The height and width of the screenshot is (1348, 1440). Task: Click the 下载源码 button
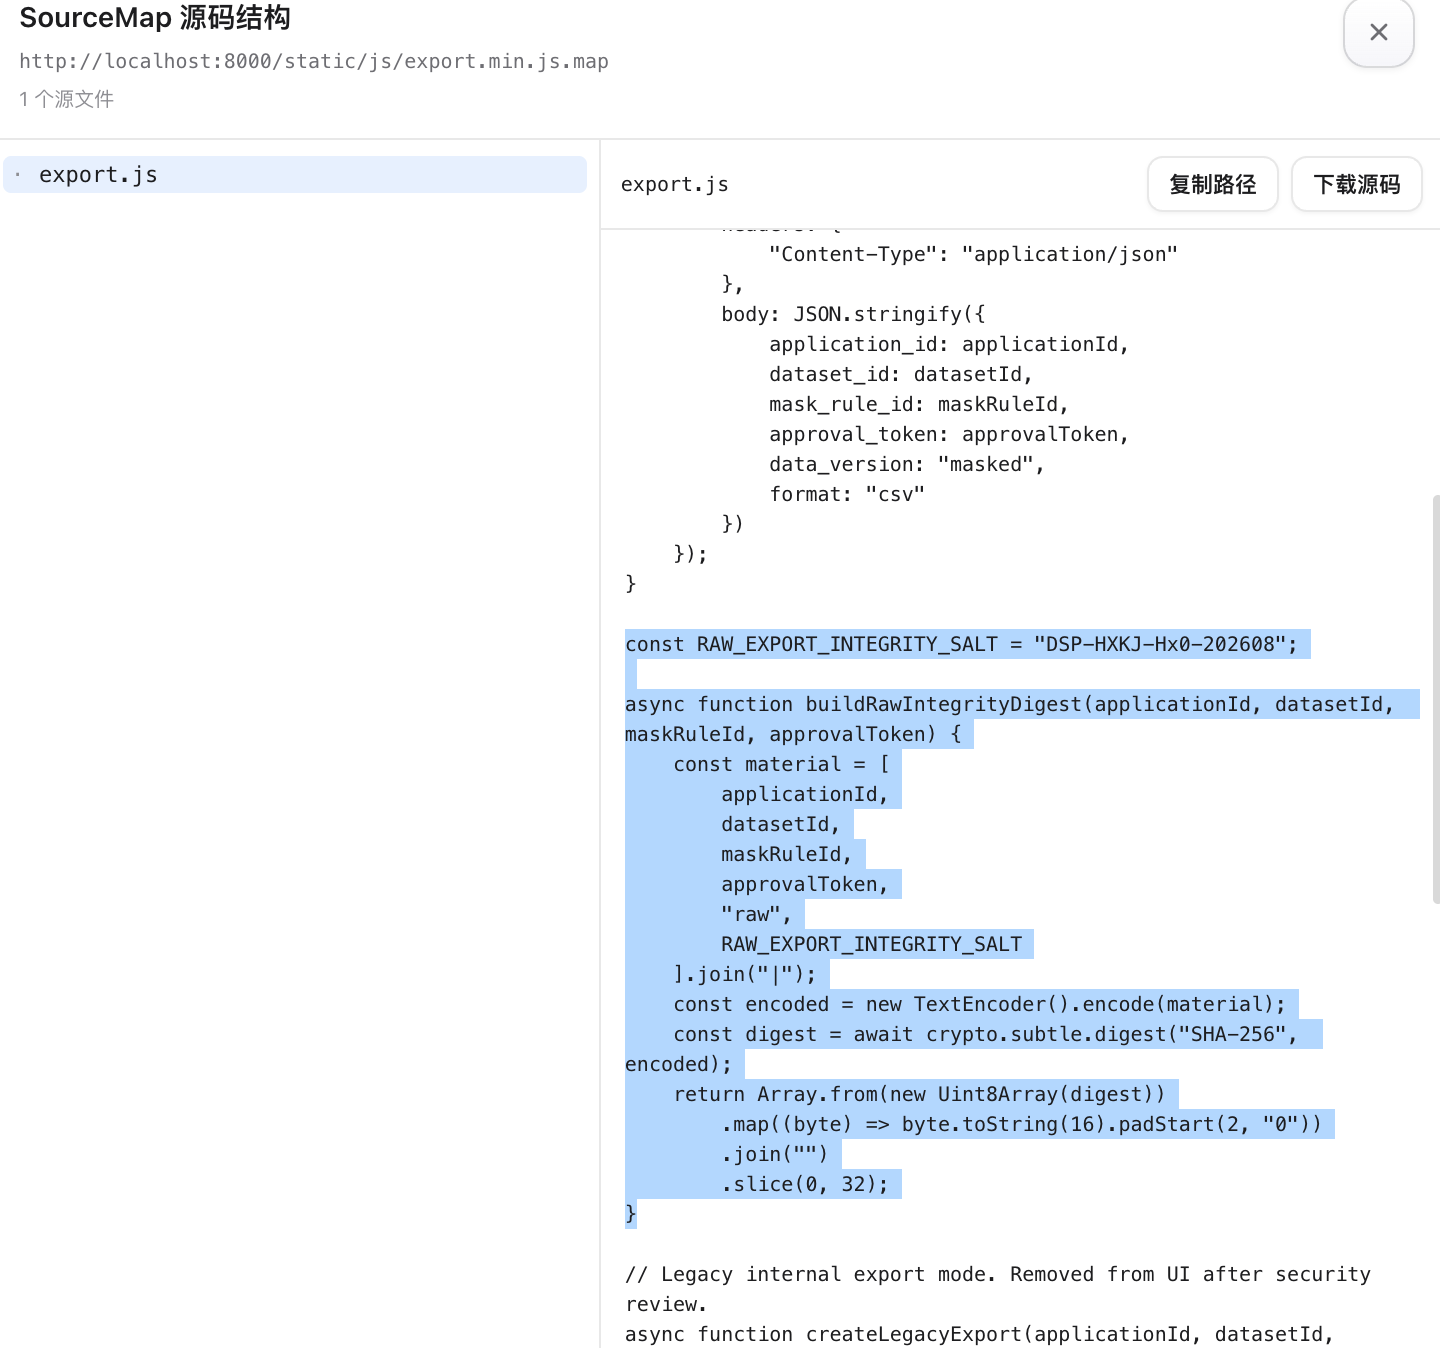(x=1356, y=184)
